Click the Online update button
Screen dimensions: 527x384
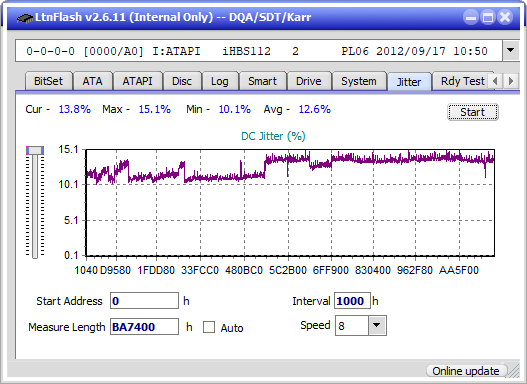coord(466,371)
